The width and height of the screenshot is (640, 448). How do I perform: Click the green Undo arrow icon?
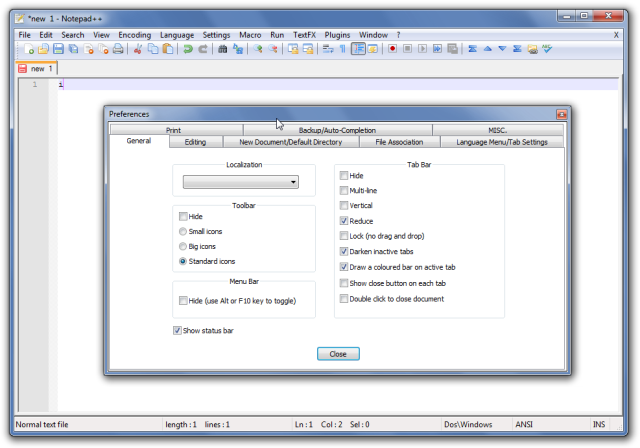[x=188, y=49]
